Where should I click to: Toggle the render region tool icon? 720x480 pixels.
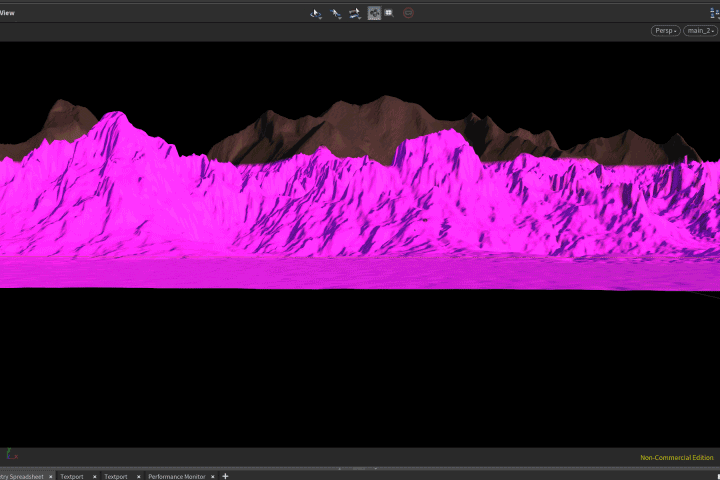[x=374, y=13]
